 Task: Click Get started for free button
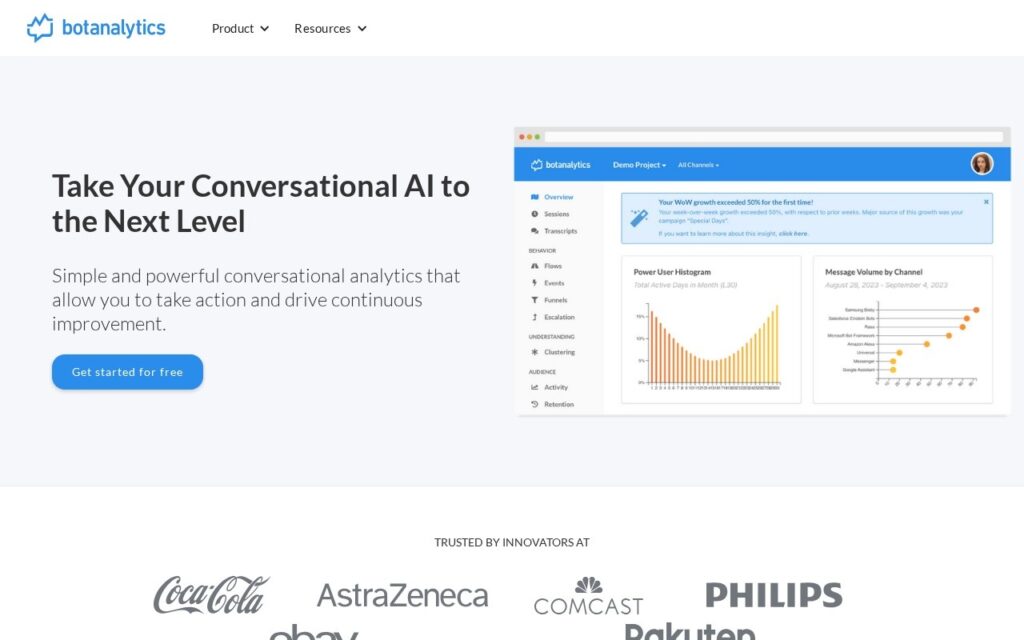tap(127, 372)
